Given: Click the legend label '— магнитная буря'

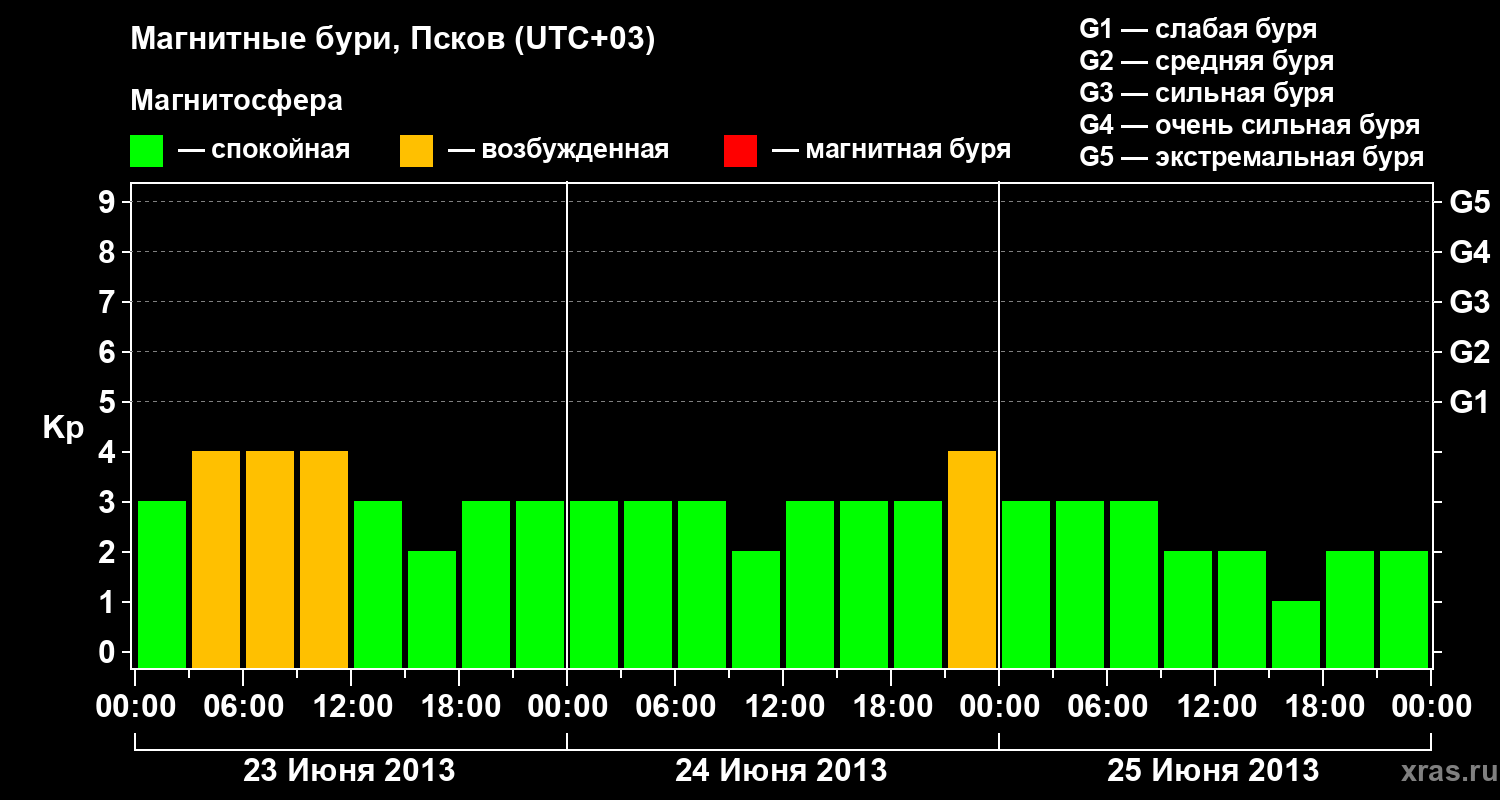Looking at the screenshot, I should [x=891, y=150].
